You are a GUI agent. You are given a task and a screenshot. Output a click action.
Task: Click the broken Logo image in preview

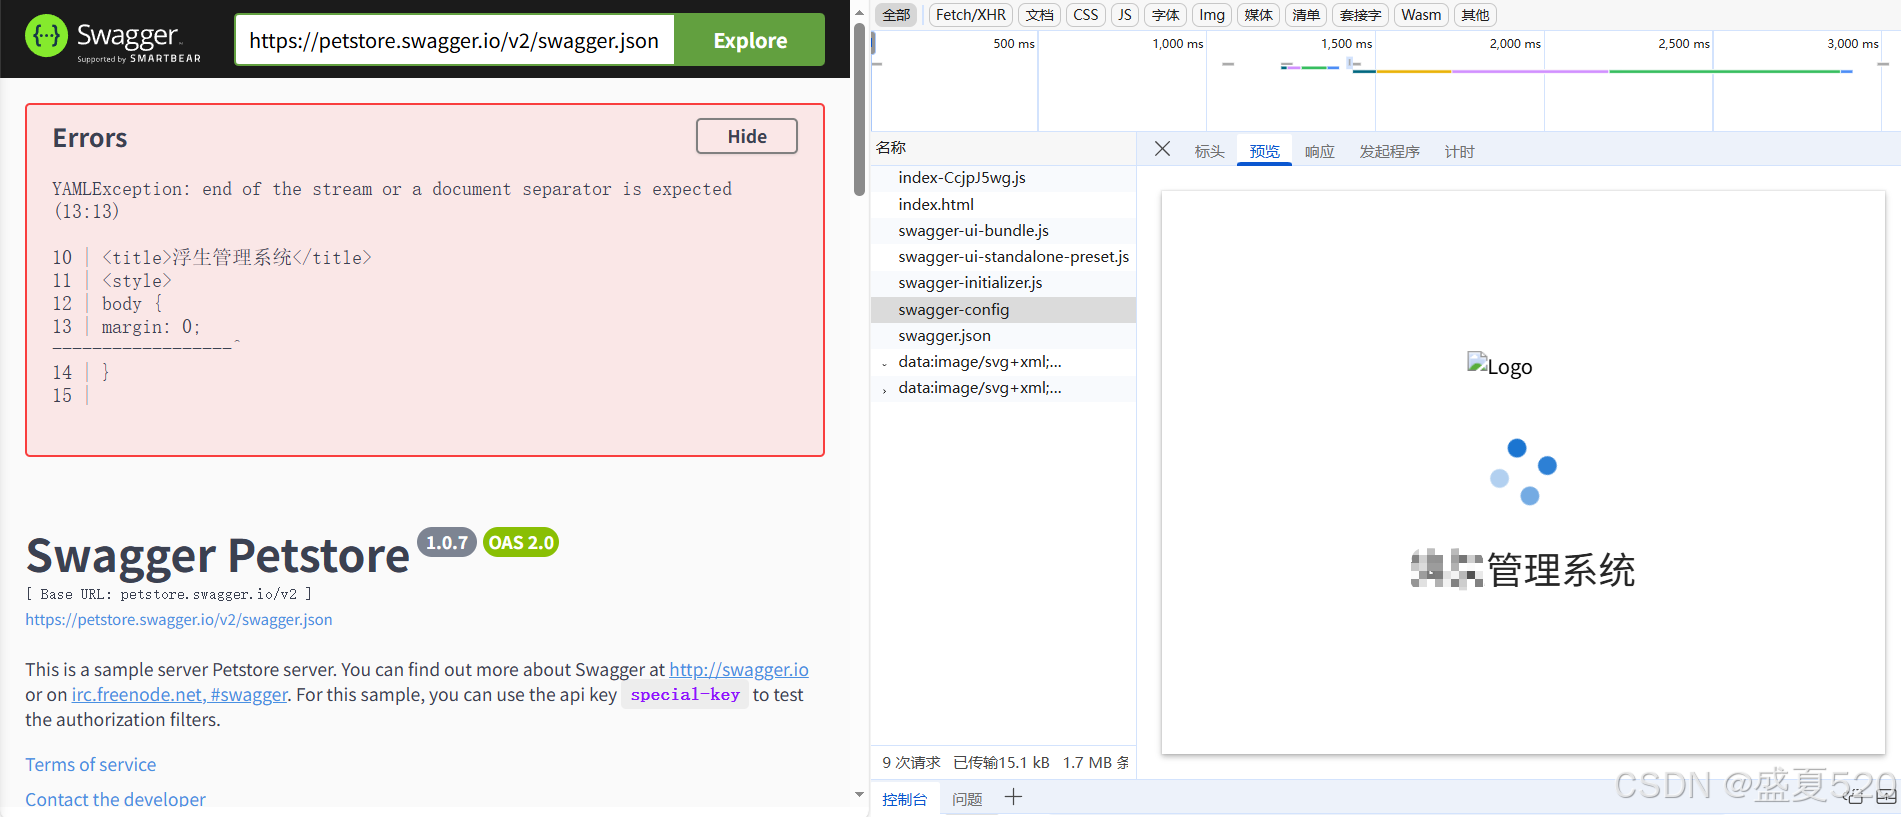point(1499,366)
